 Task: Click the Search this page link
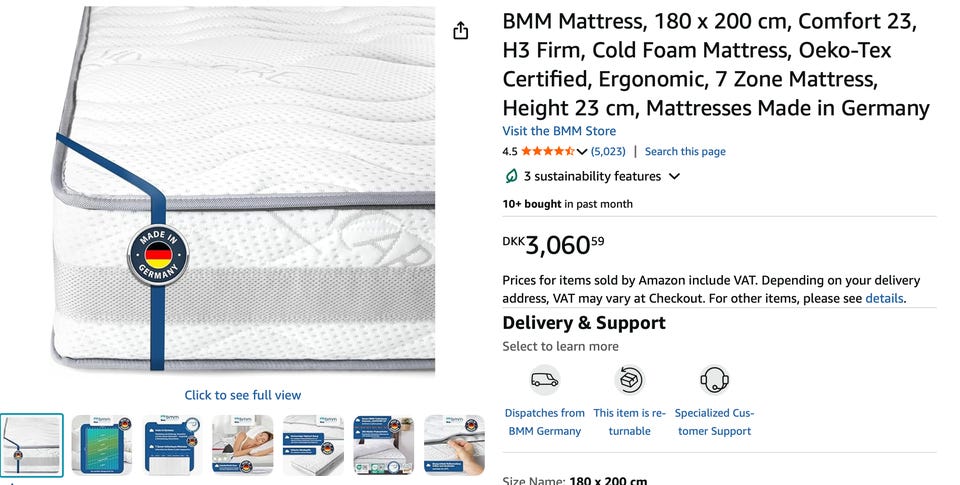pos(685,152)
